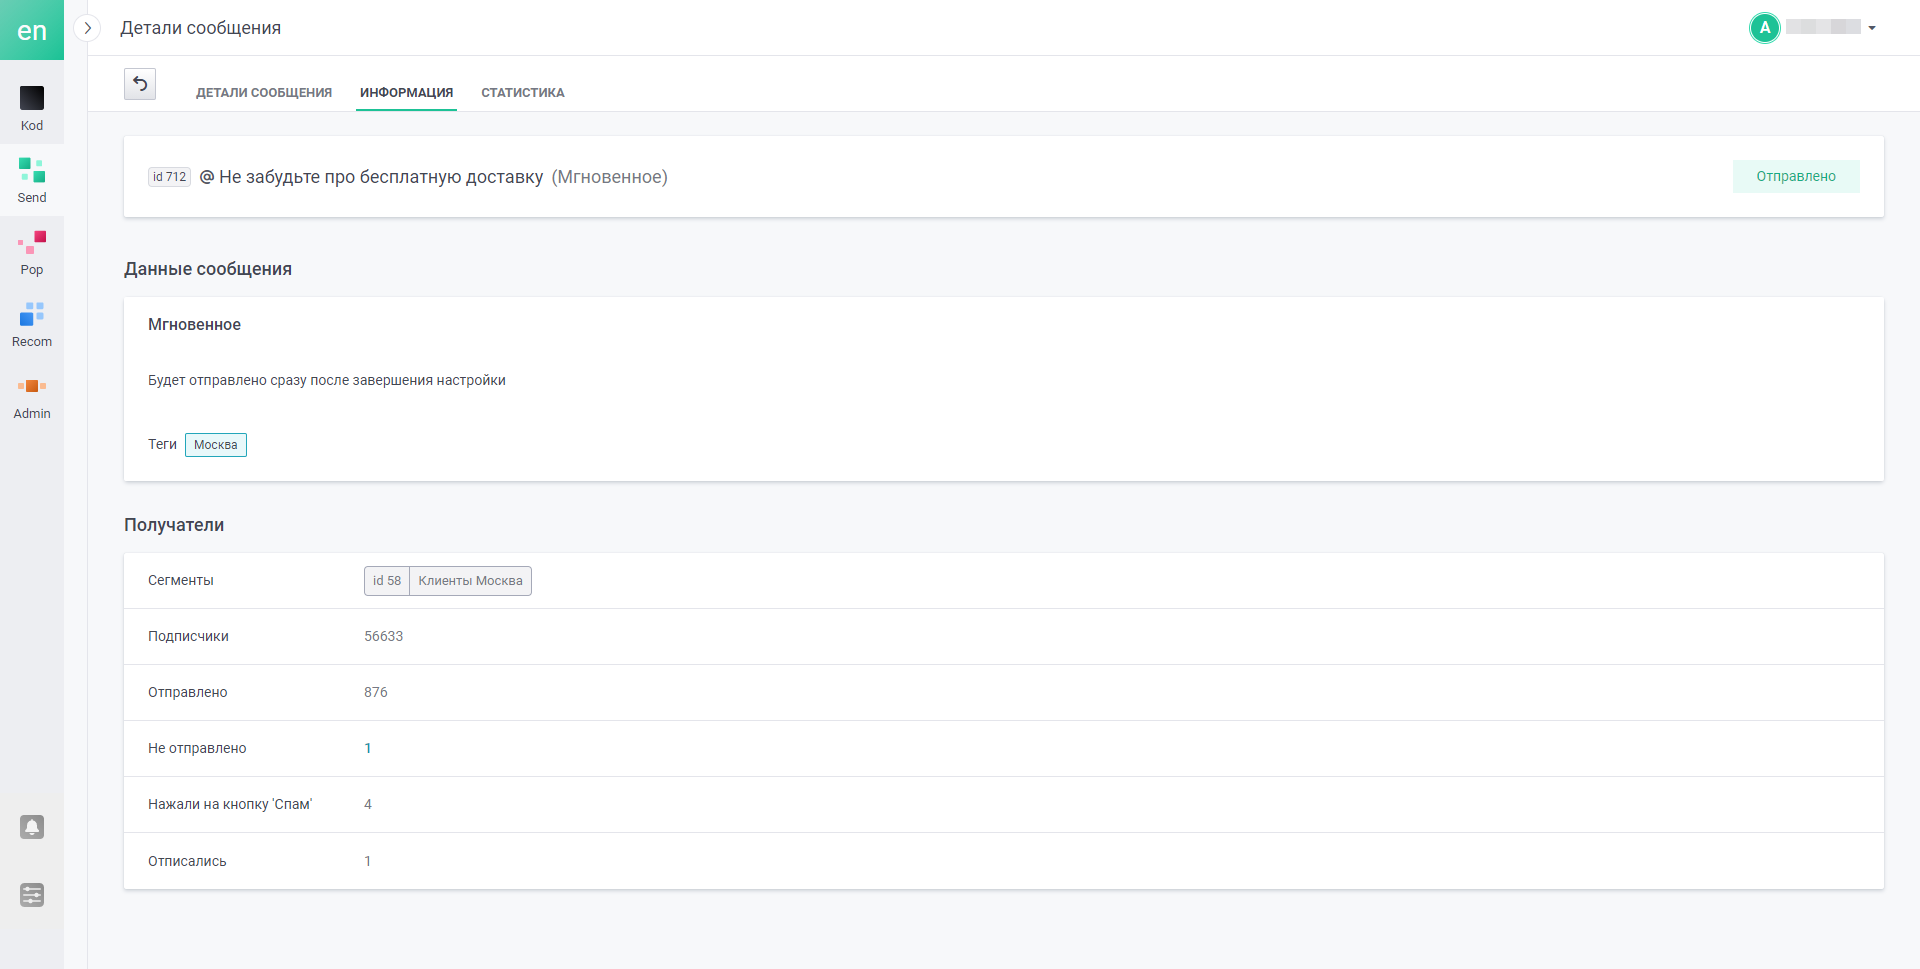
Task: Expand the sidebar with the chevron arrow
Action: [x=88, y=28]
